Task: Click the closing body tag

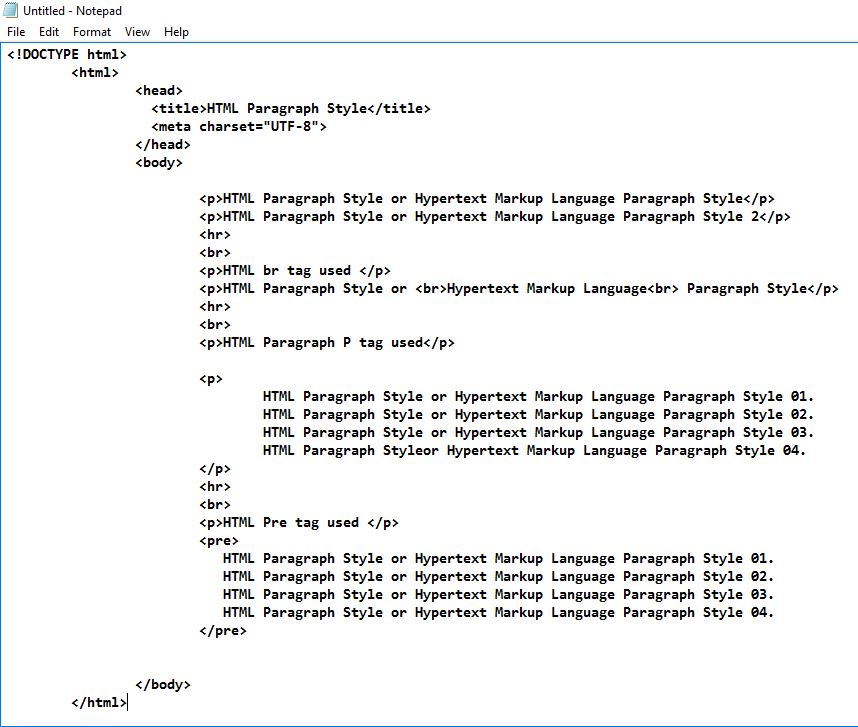Action: click(162, 684)
